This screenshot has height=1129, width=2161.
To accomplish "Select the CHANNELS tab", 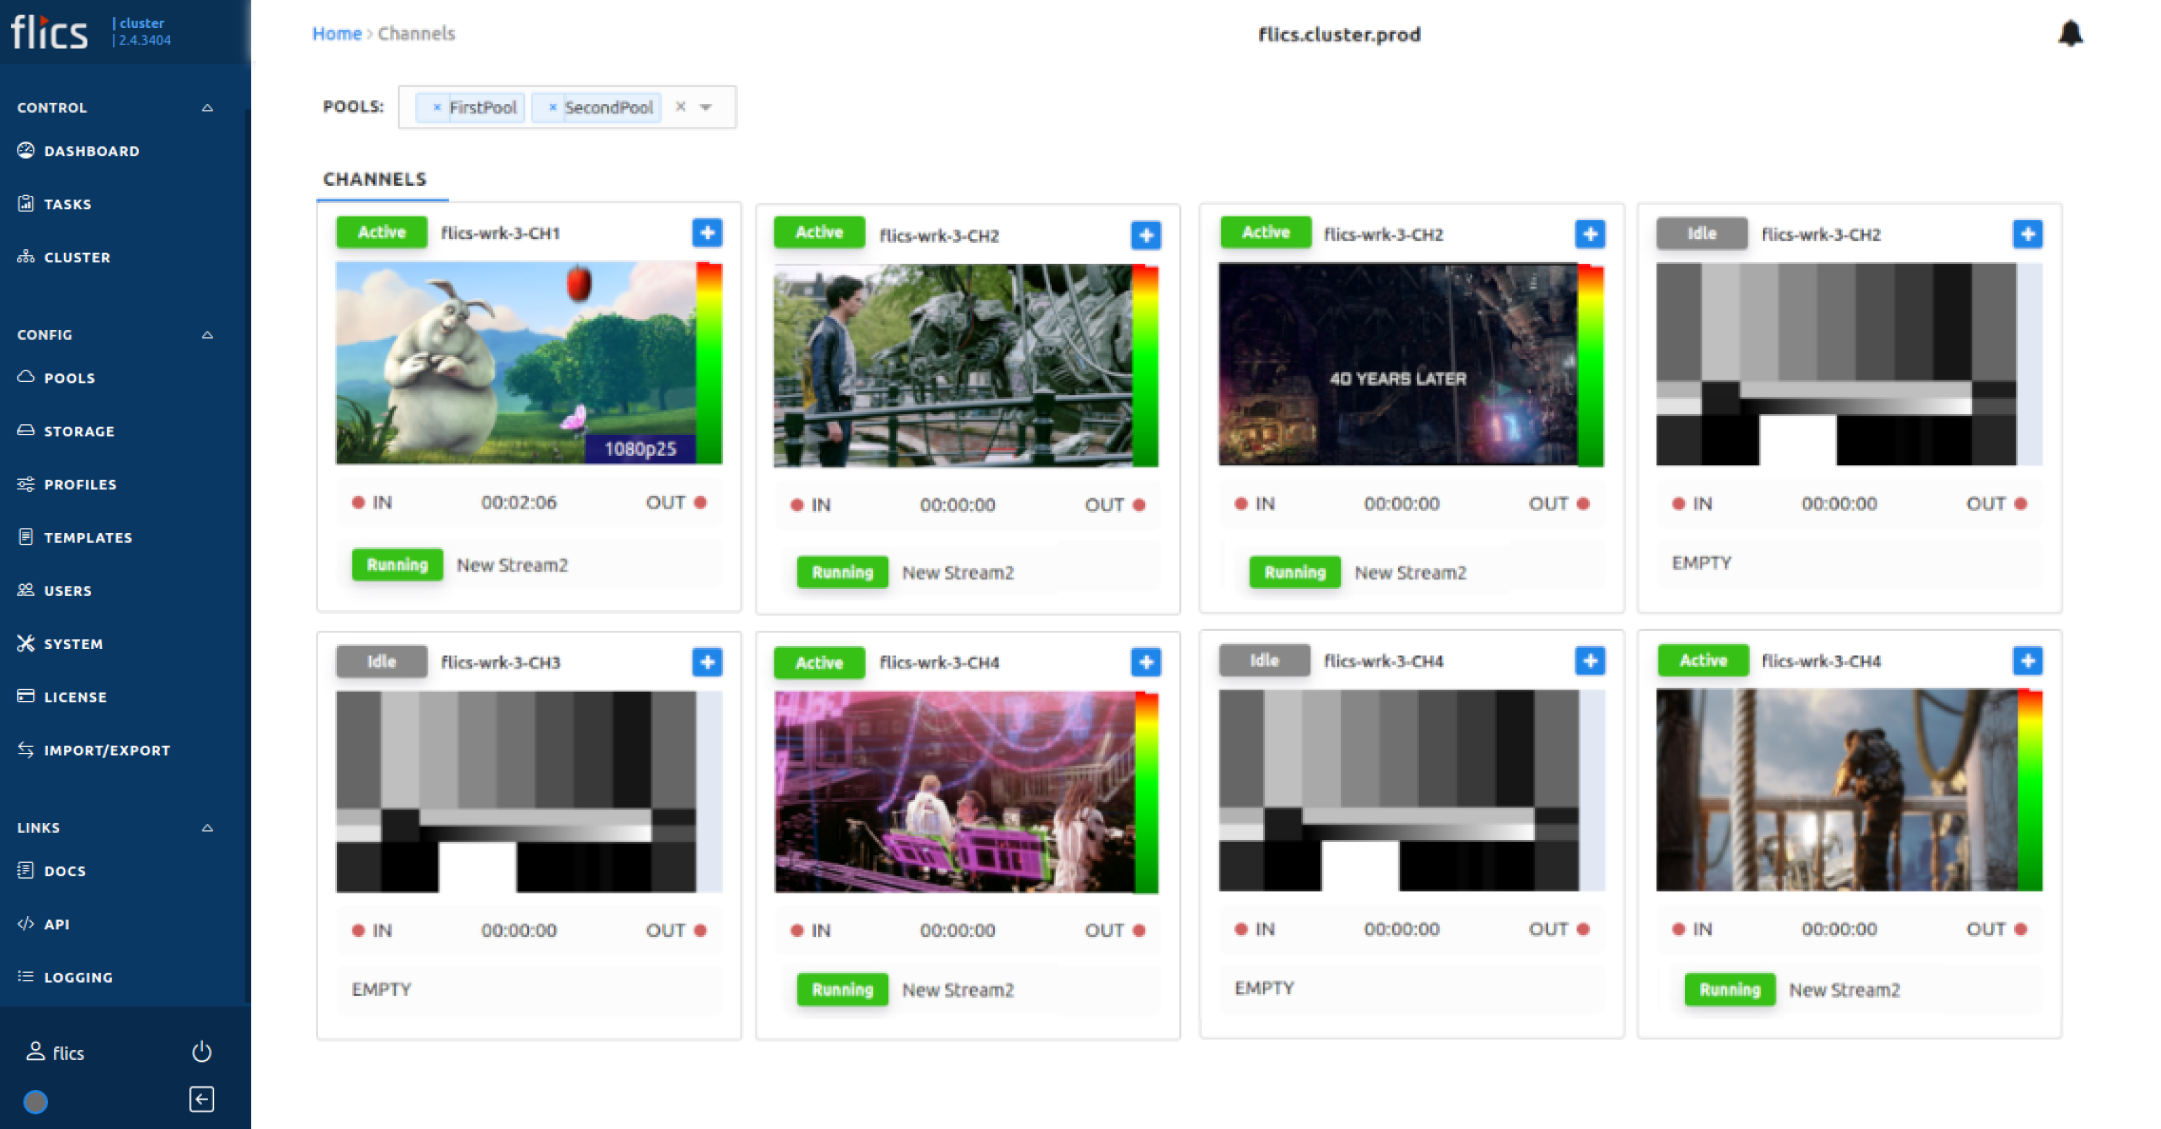I will (375, 179).
